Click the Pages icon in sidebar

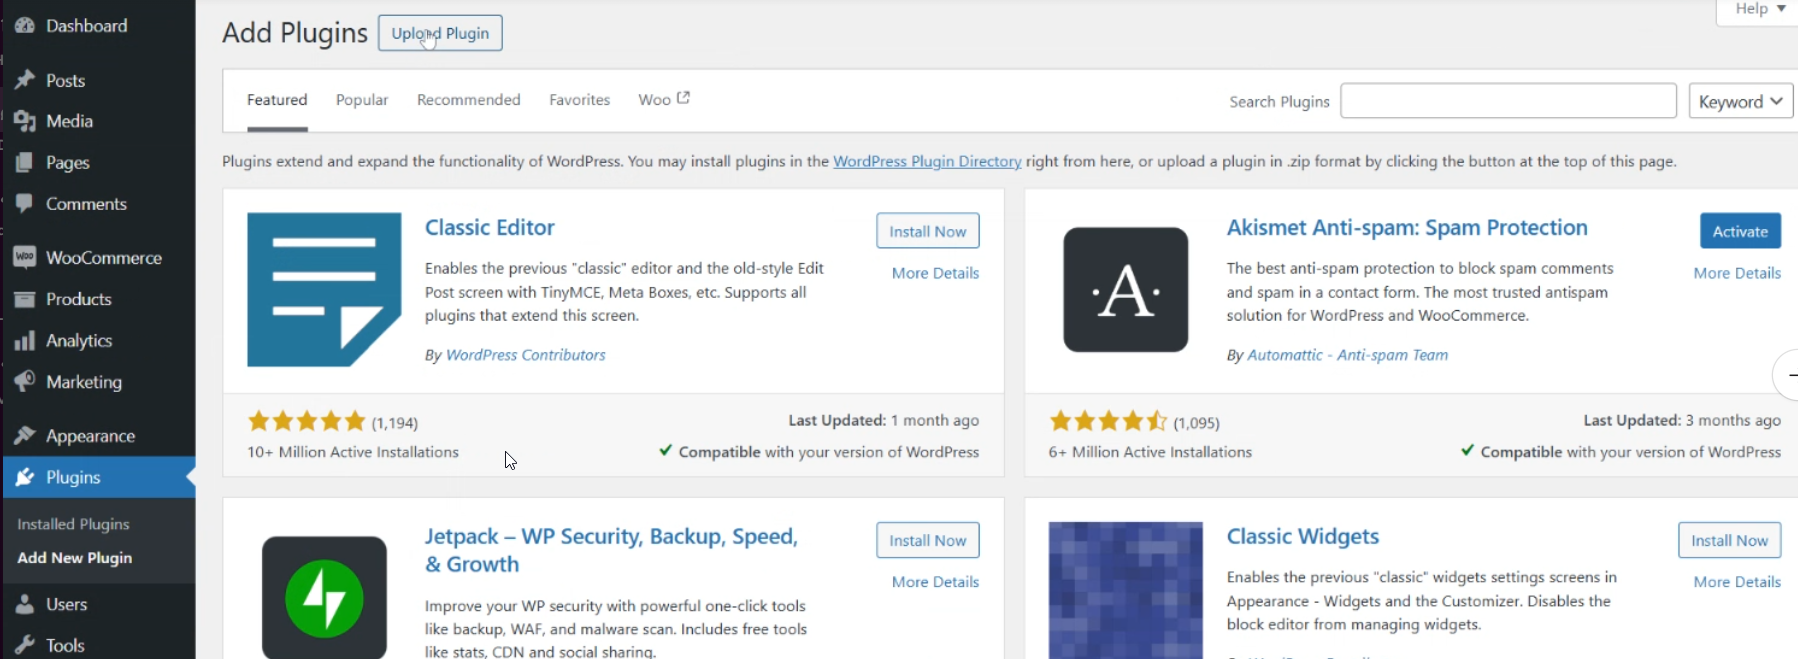[25, 162]
